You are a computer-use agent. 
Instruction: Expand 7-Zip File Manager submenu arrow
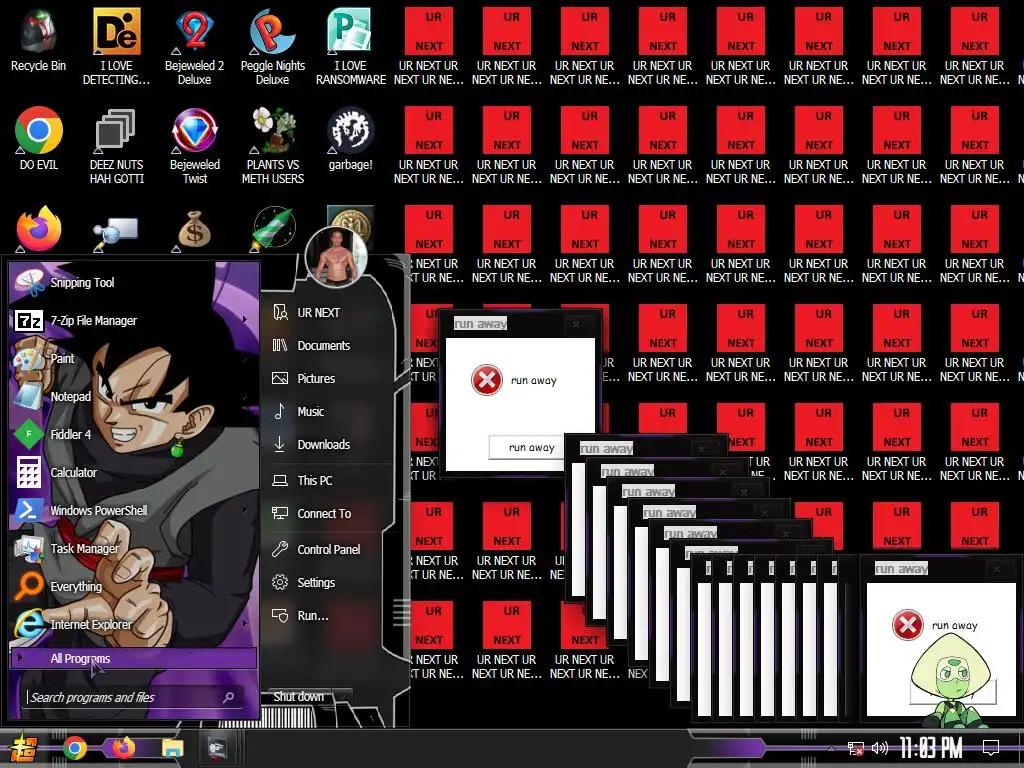pyautogui.click(x=244, y=320)
